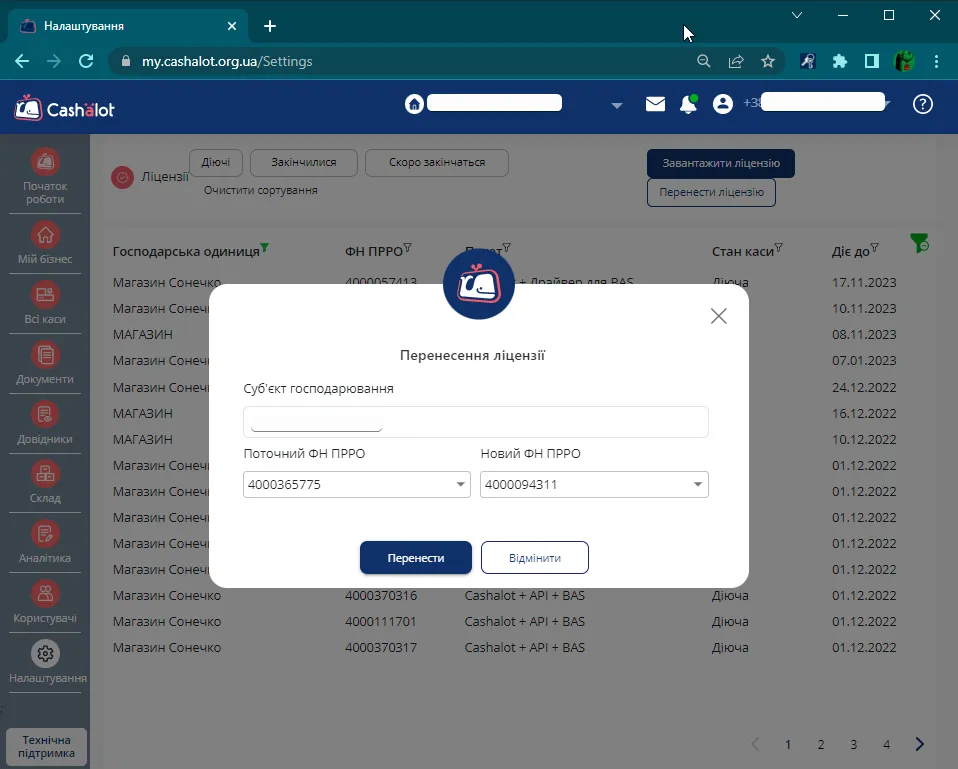The height and width of the screenshot is (769, 958).
Task: Open the help question mark icon
Action: click(923, 104)
